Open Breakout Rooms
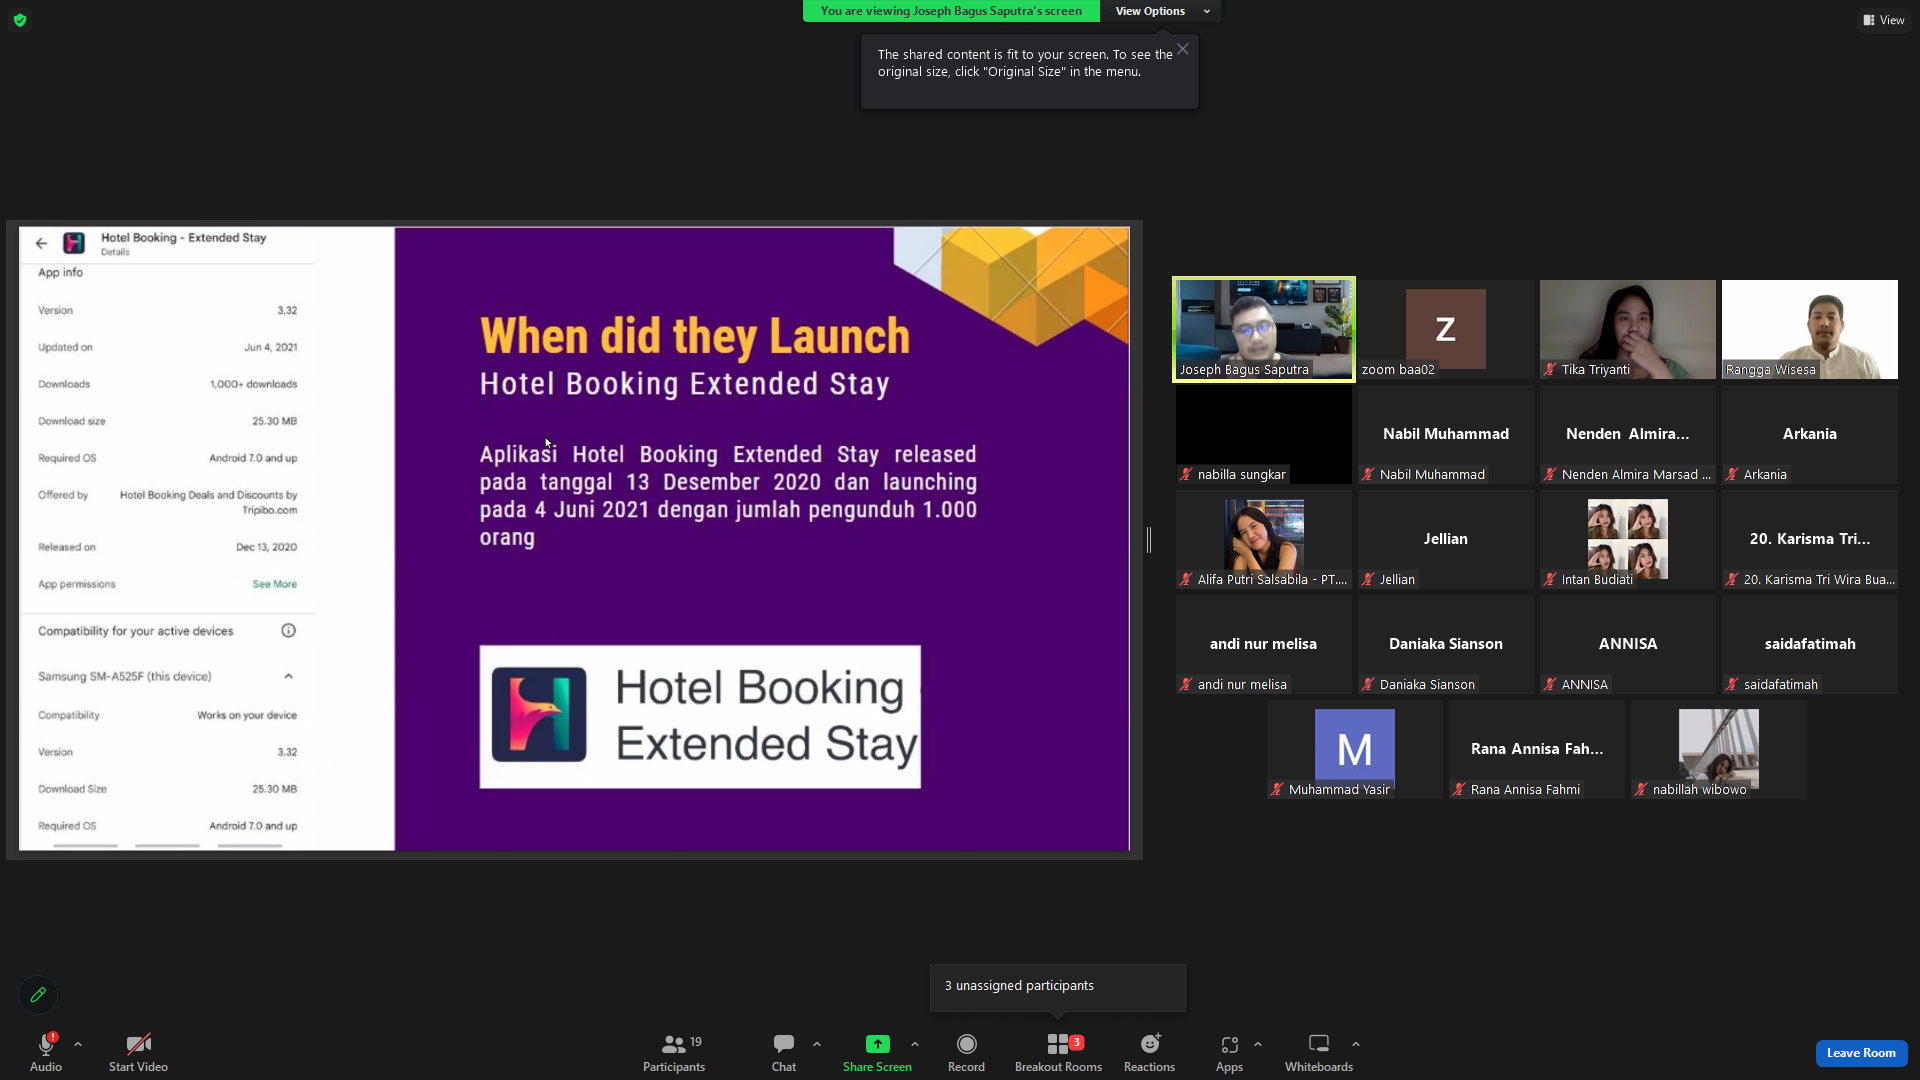The width and height of the screenshot is (1920, 1080). (x=1058, y=1051)
